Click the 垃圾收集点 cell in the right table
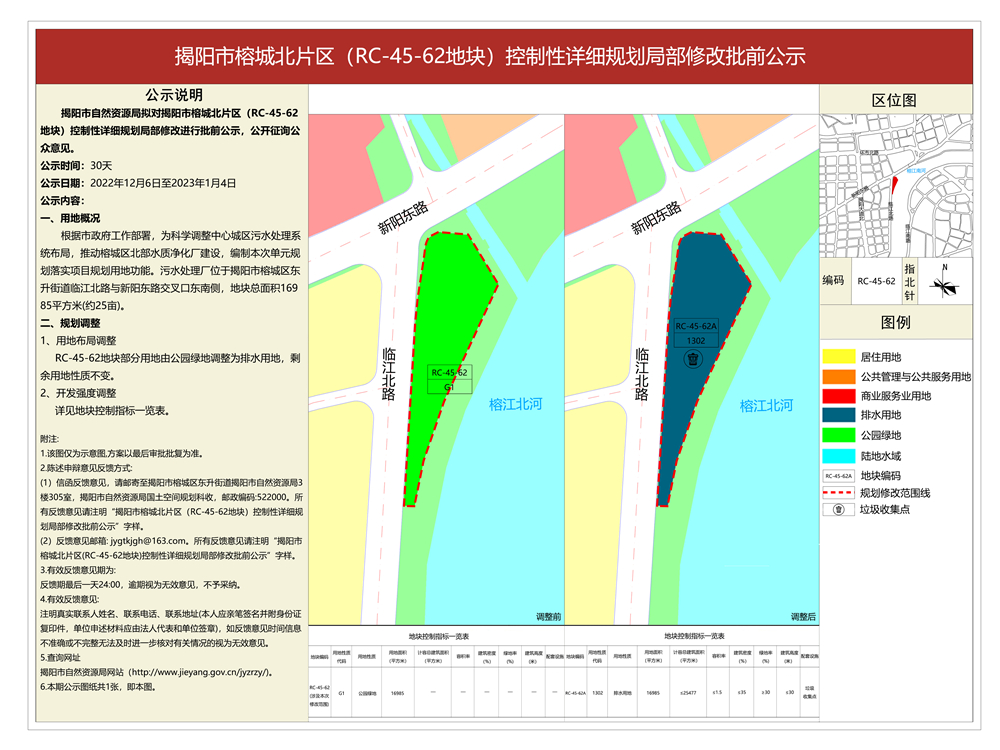The width and height of the screenshot is (1000, 750). tap(810, 693)
